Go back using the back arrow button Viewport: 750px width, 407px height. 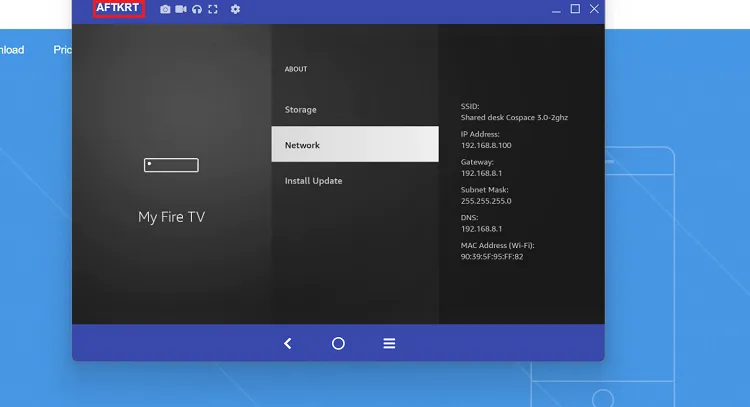tap(287, 343)
